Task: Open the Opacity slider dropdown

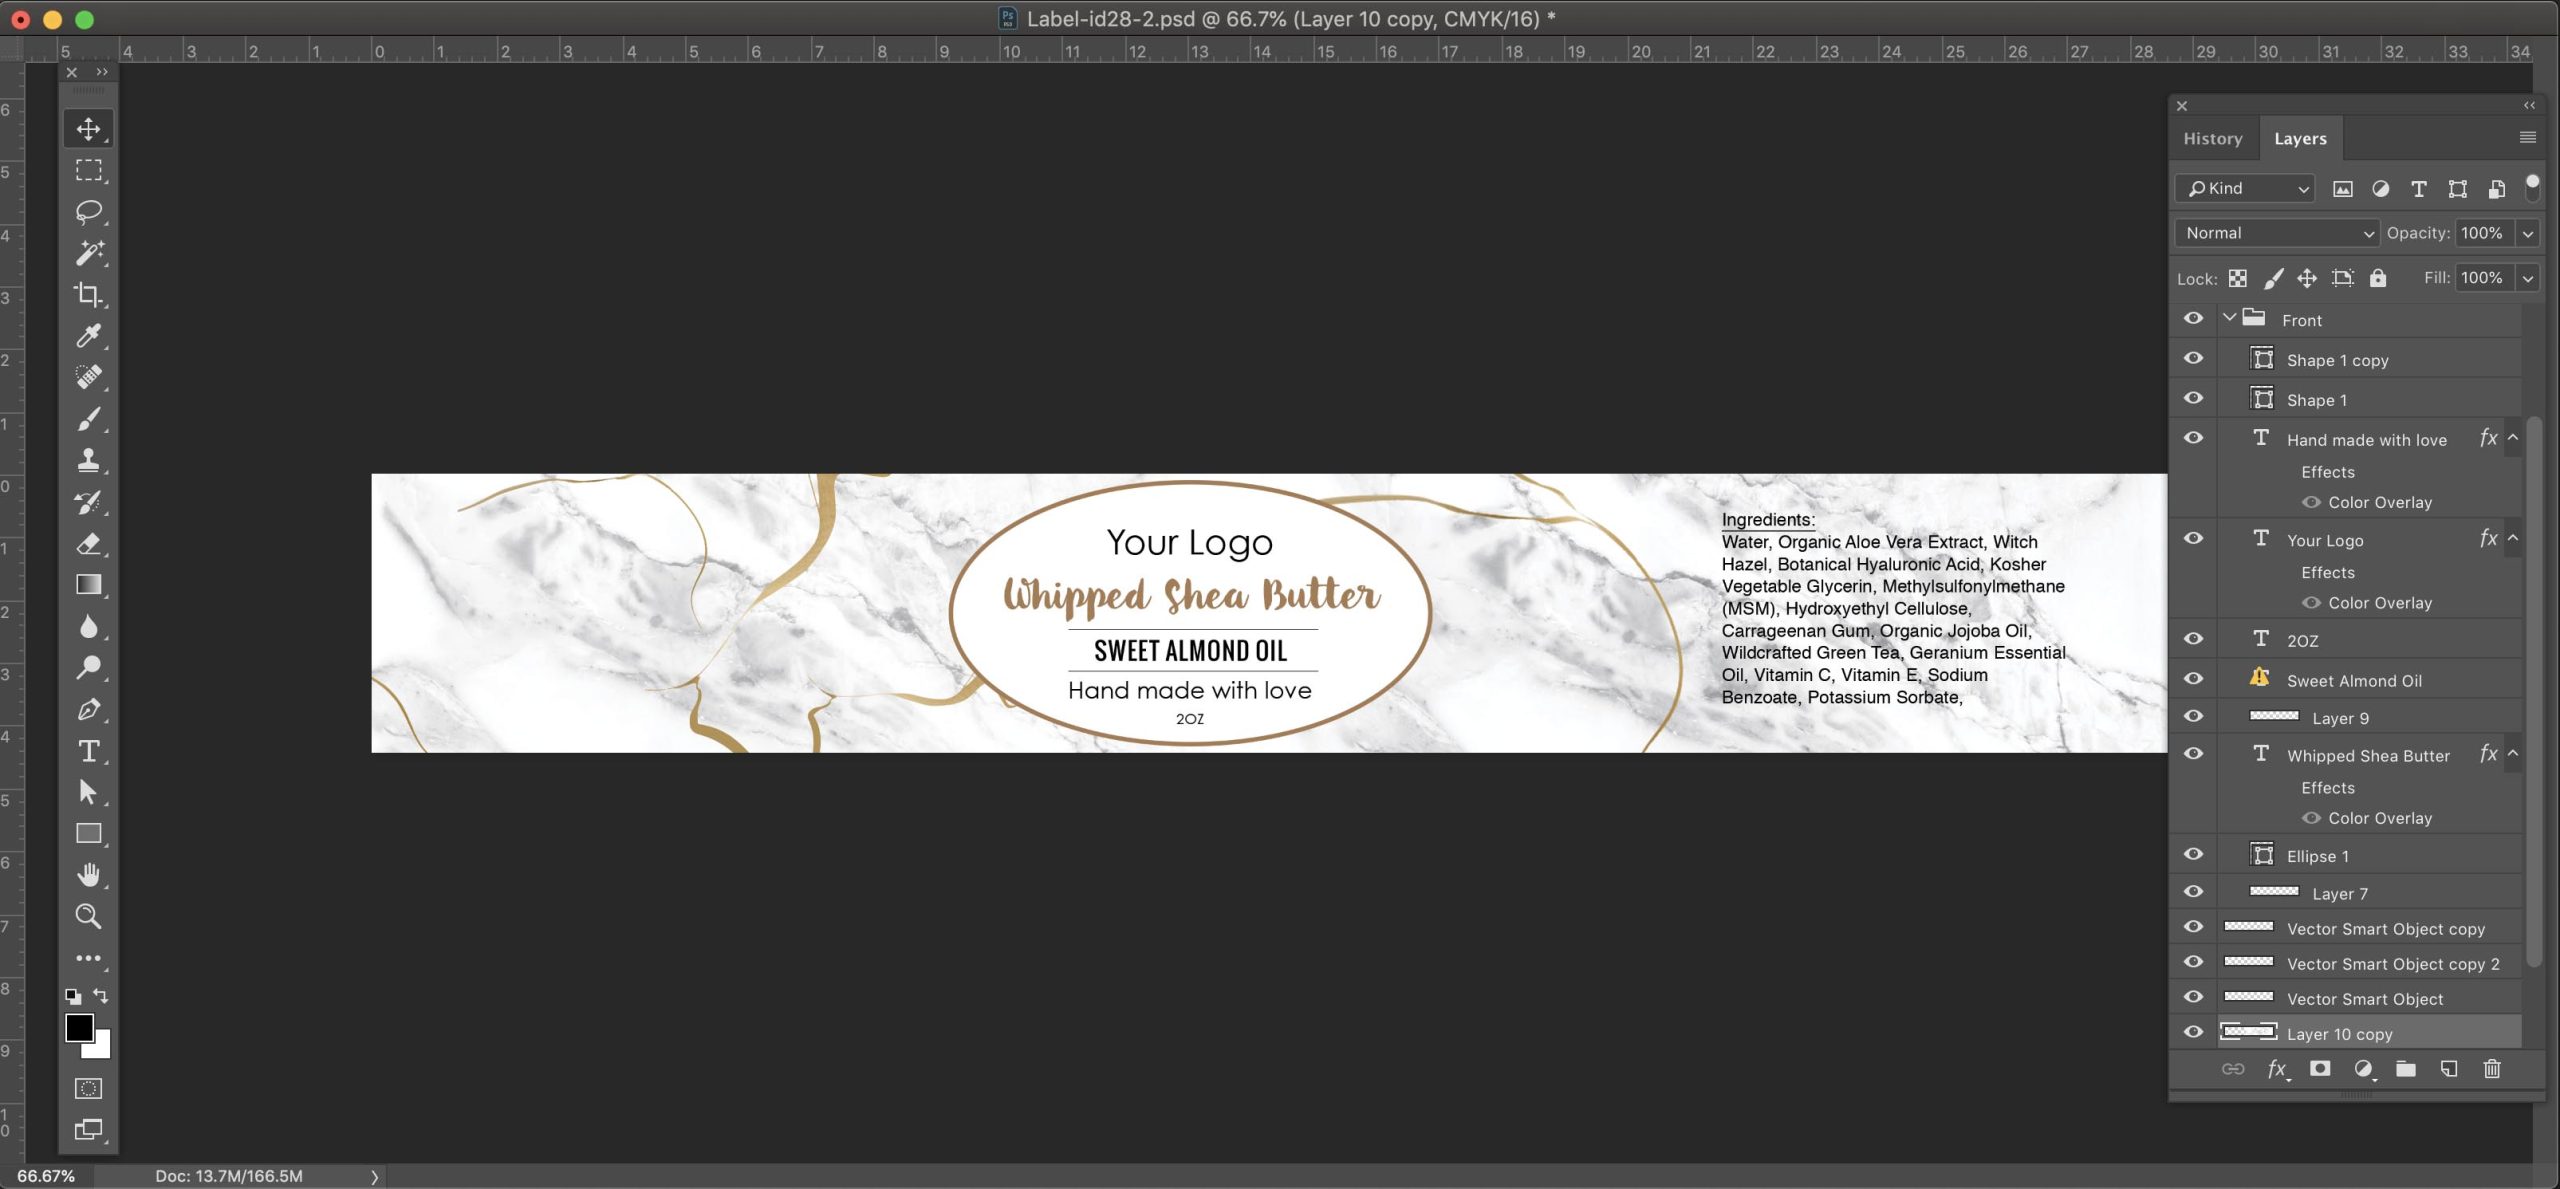Action: pos(2529,233)
